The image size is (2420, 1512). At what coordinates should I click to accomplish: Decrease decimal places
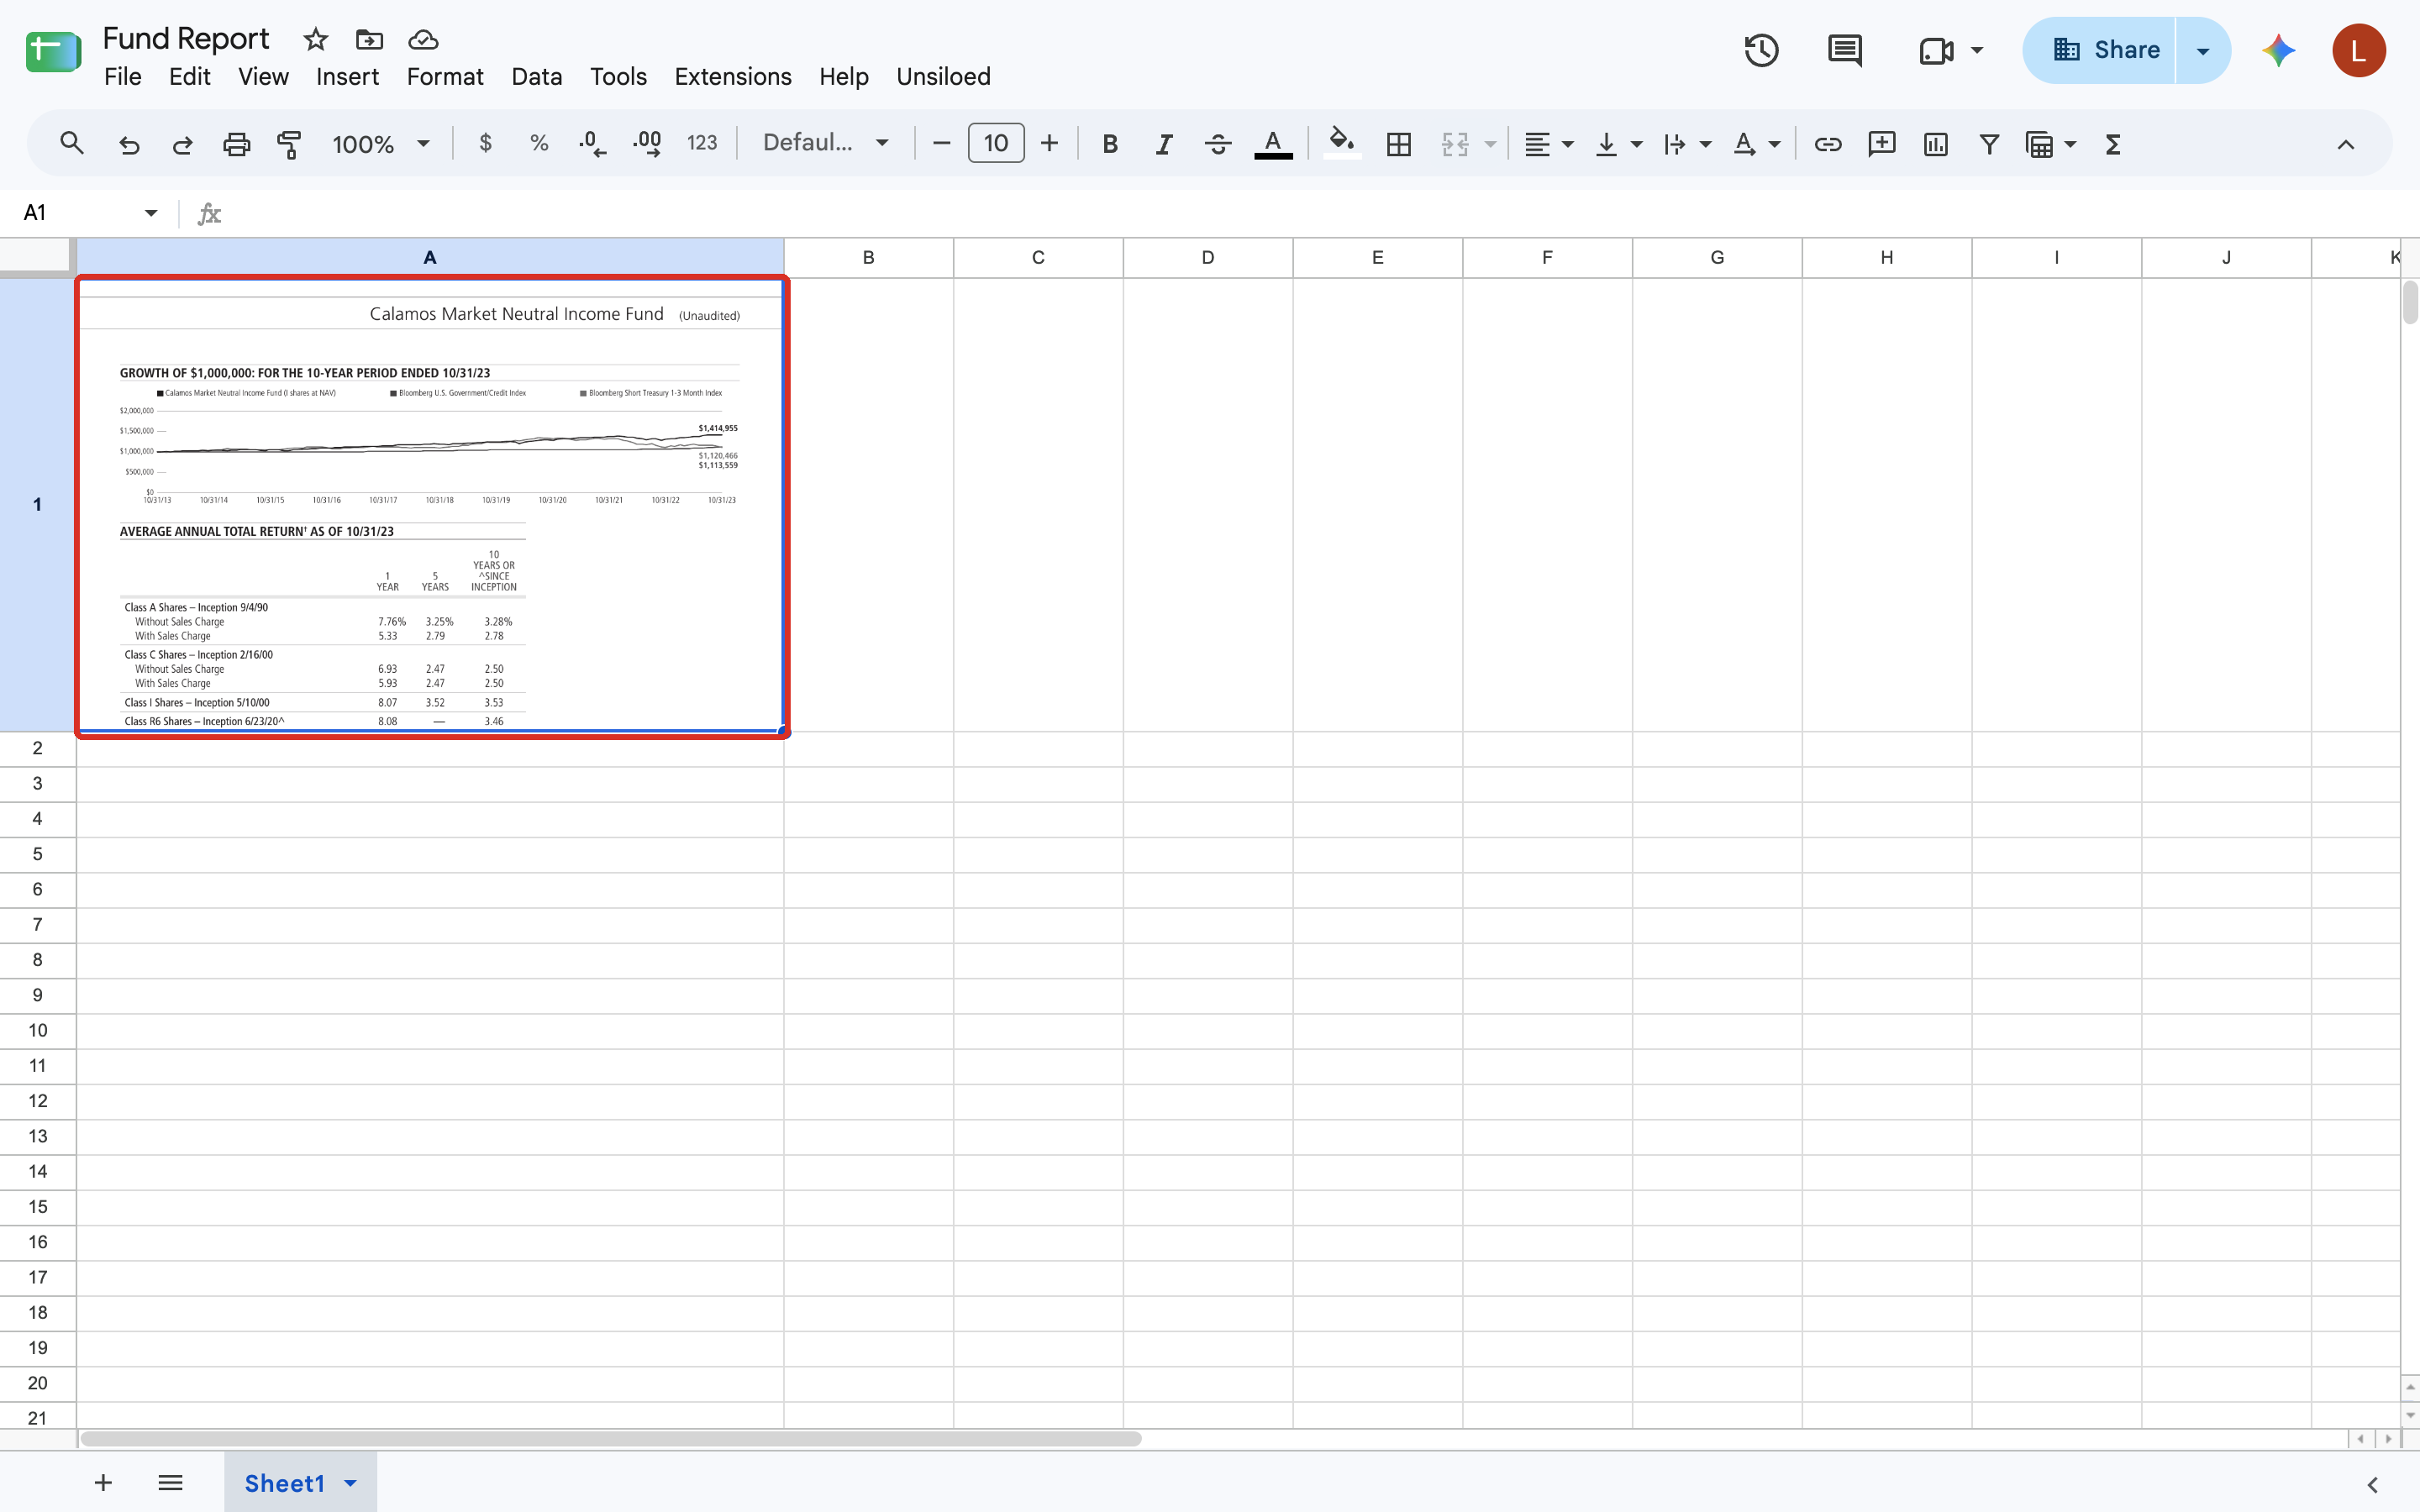point(592,144)
